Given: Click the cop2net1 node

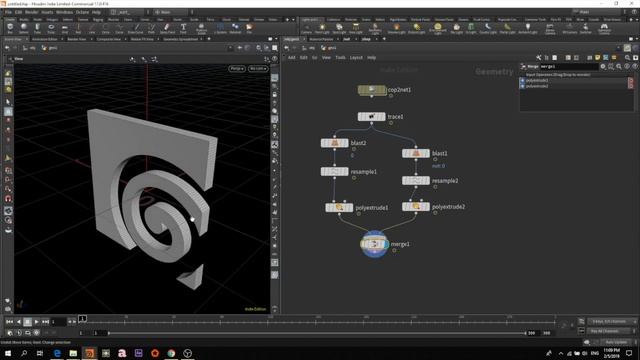Looking at the screenshot, I should point(372,90).
